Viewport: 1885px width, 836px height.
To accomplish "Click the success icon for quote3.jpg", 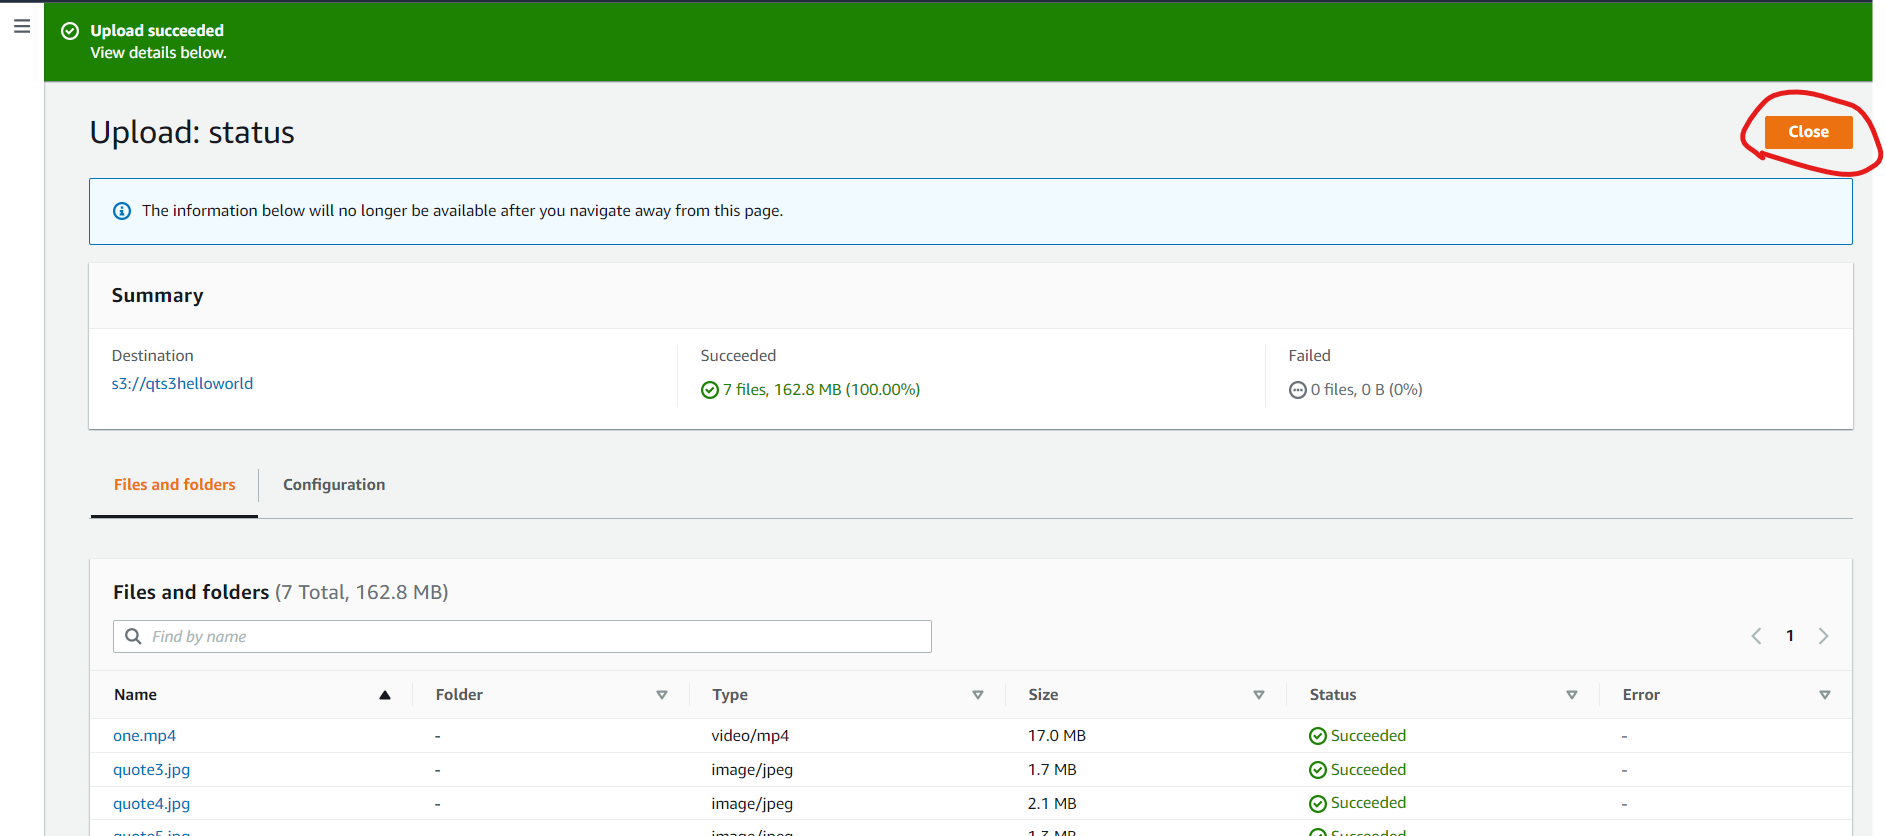I will [x=1318, y=770].
